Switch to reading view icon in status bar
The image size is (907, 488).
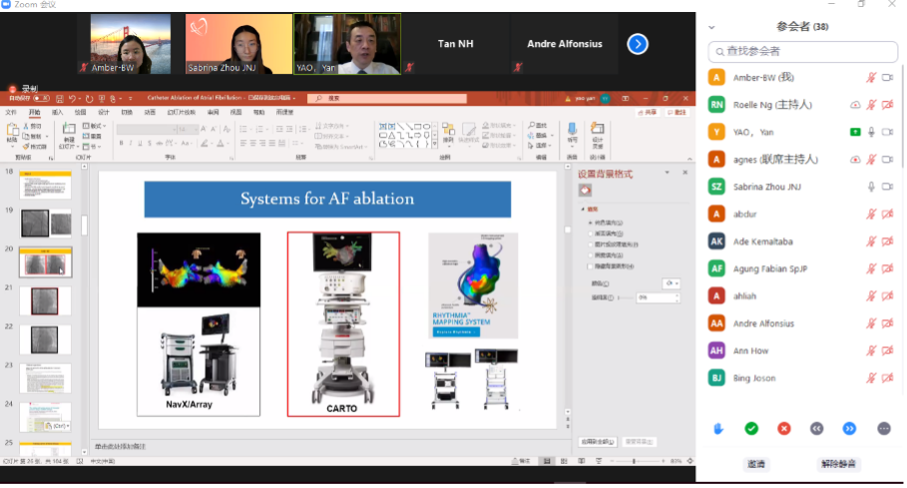(x=581, y=461)
